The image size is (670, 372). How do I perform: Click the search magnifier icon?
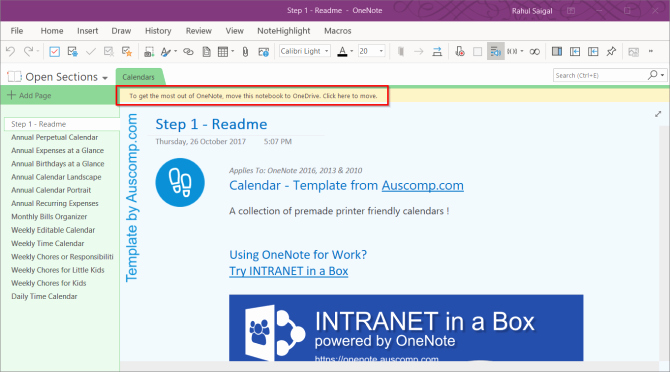tap(652, 75)
